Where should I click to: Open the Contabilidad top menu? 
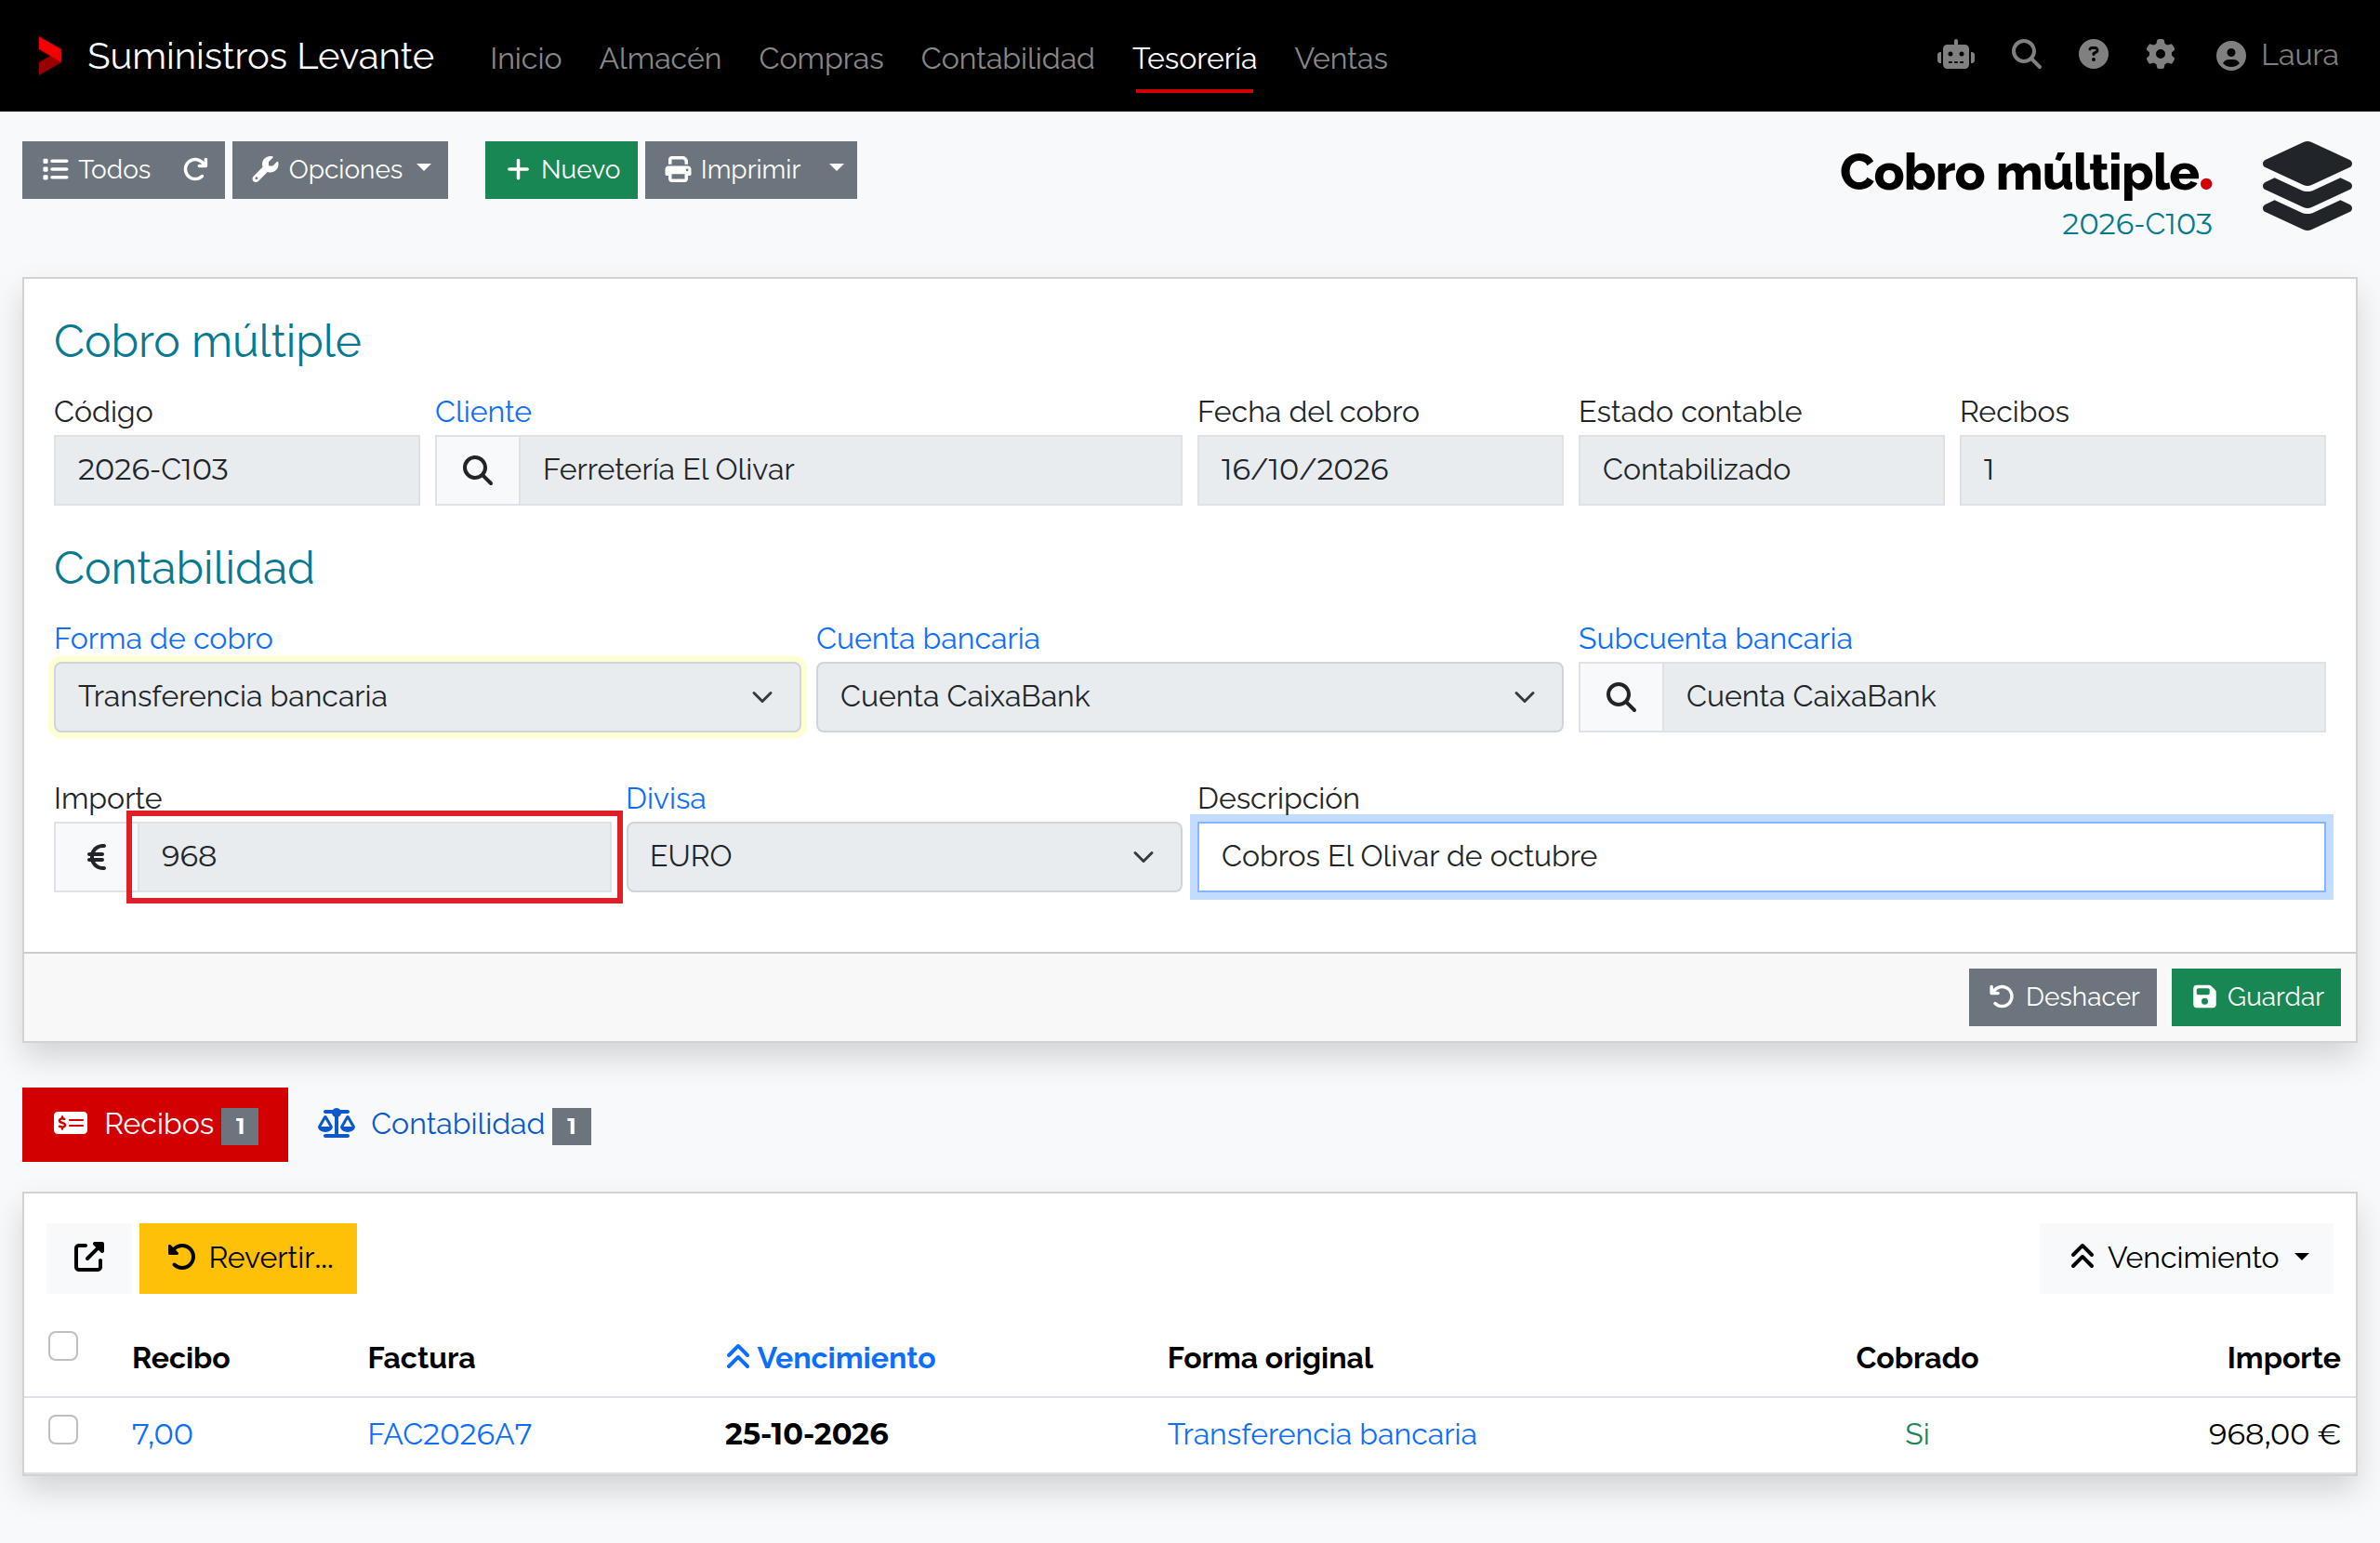pyautogui.click(x=1007, y=58)
